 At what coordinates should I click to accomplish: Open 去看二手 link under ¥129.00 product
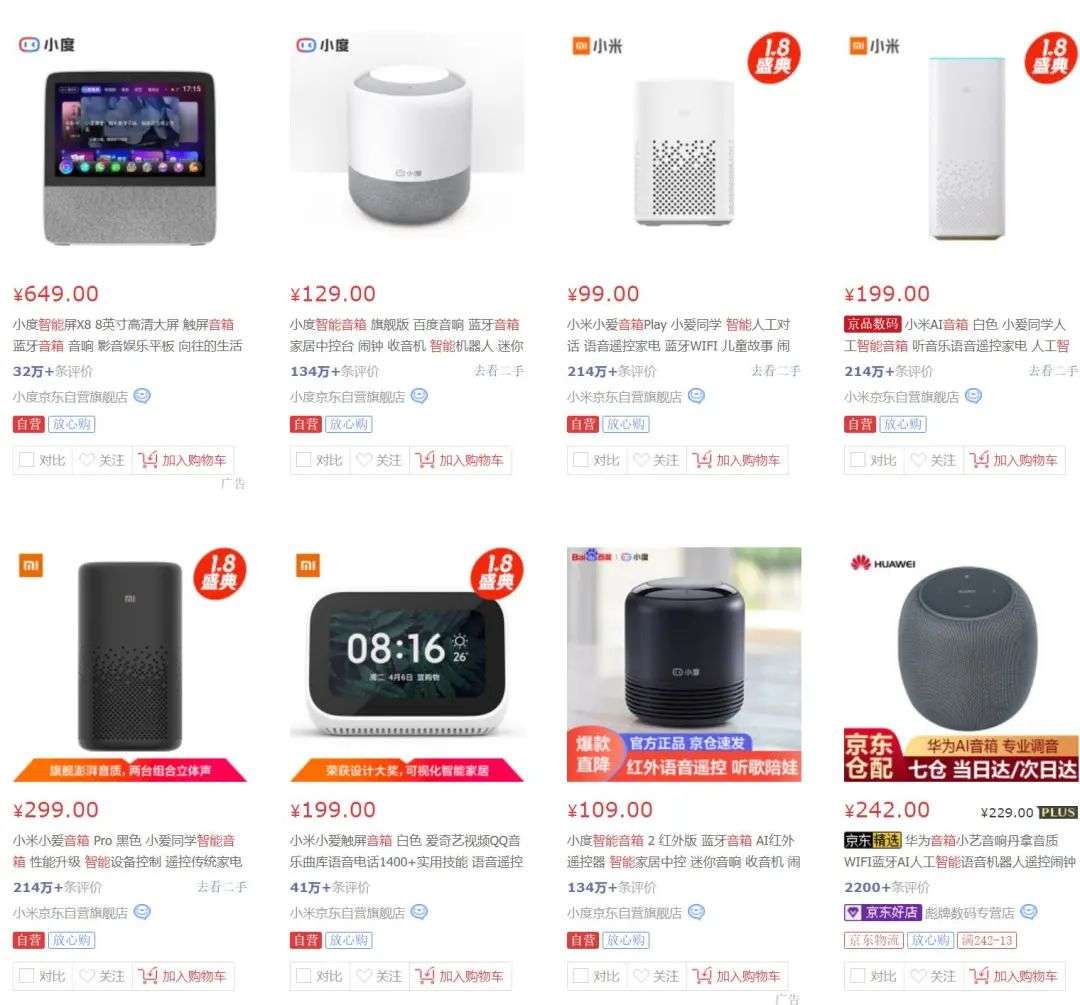click(x=499, y=371)
